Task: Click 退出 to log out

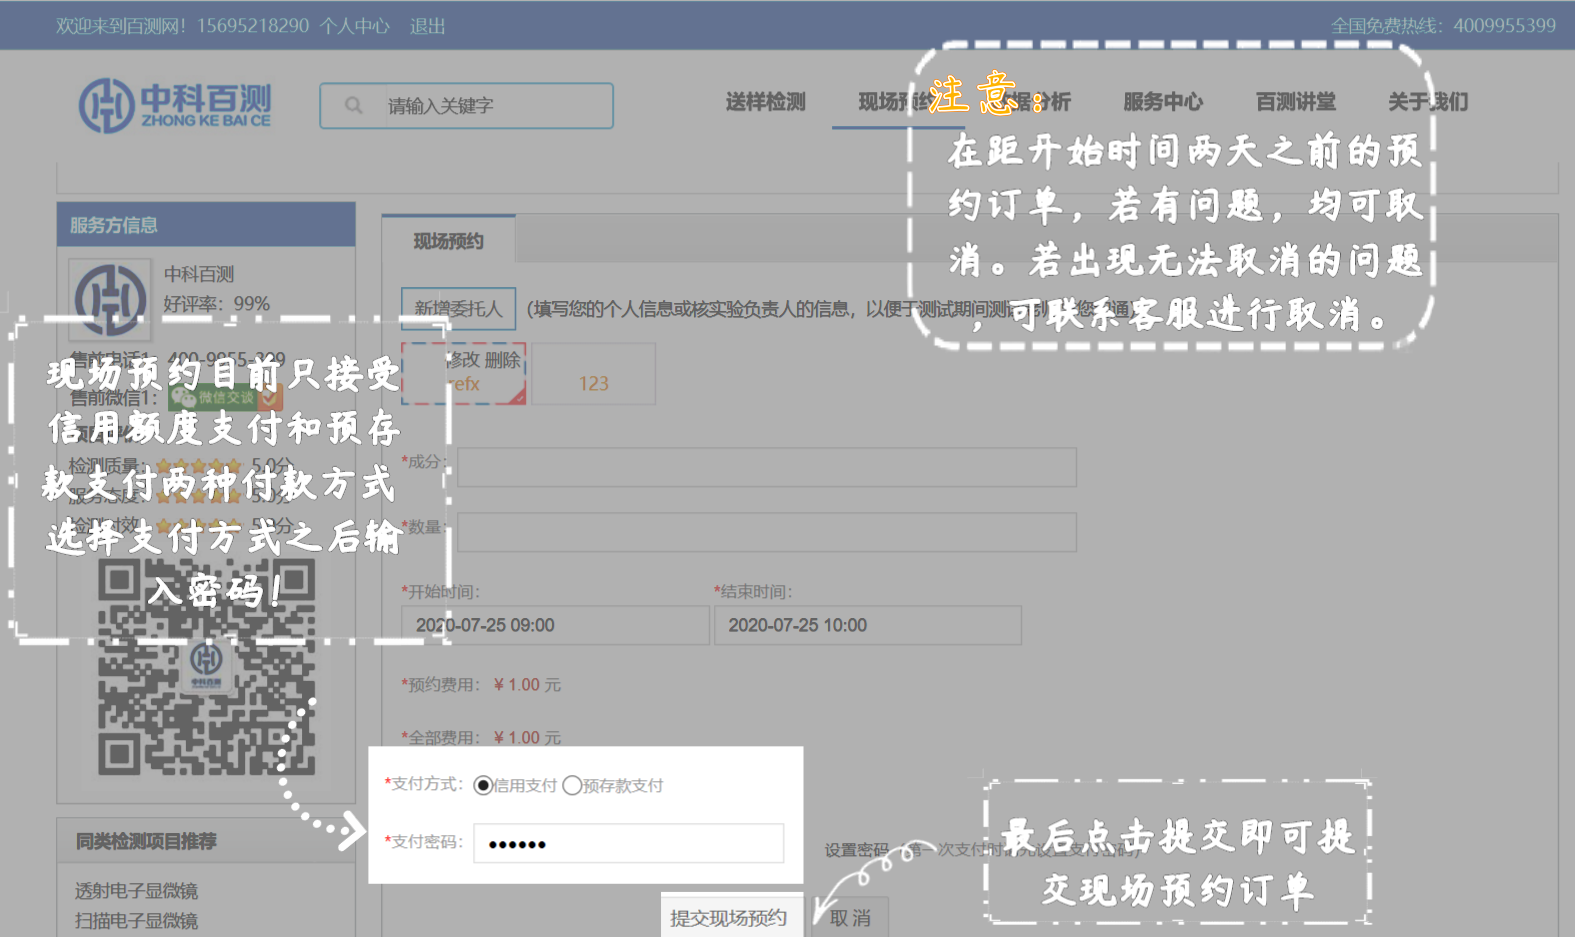Action: (427, 26)
